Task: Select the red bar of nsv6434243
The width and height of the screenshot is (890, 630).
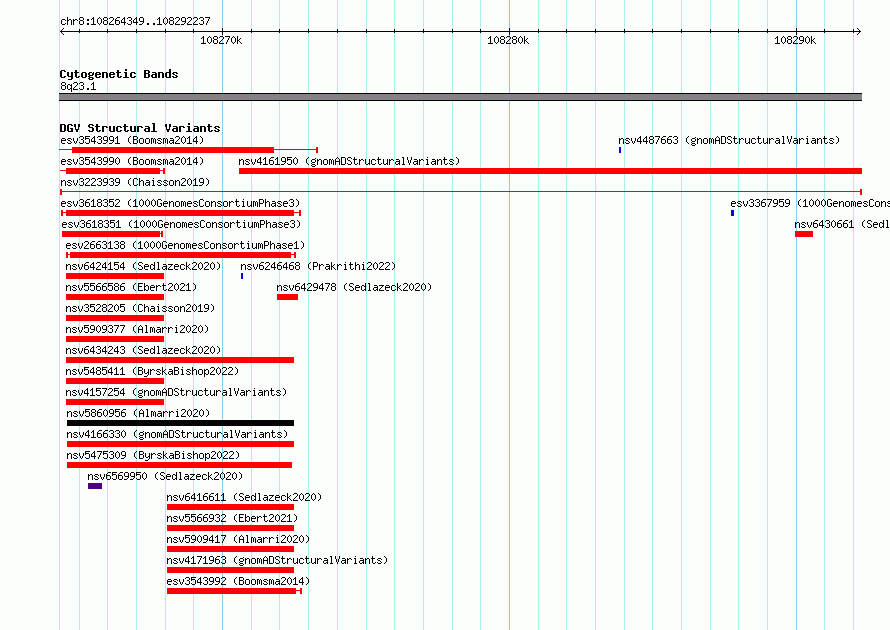Action: [180, 360]
